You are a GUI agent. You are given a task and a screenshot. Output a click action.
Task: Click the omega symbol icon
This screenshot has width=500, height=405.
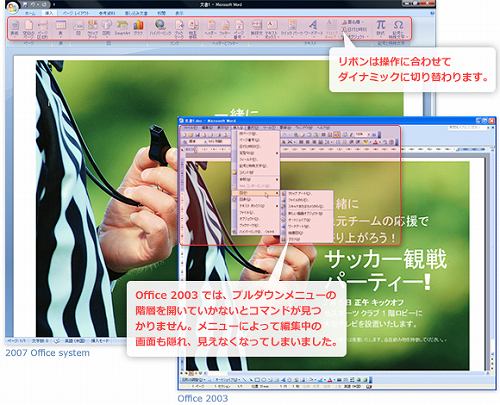coord(398,28)
